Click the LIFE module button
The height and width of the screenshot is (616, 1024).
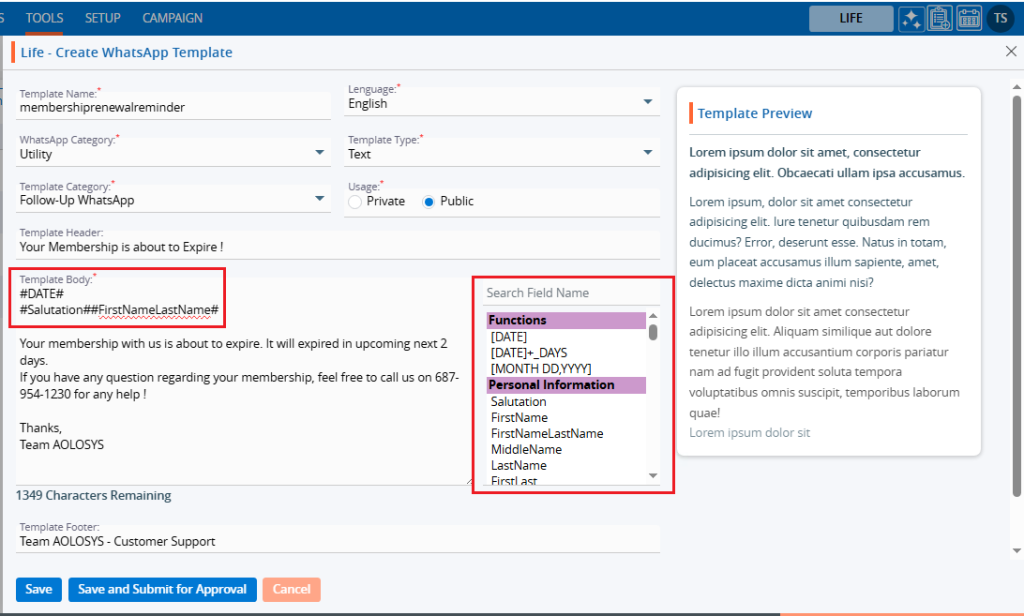click(850, 18)
